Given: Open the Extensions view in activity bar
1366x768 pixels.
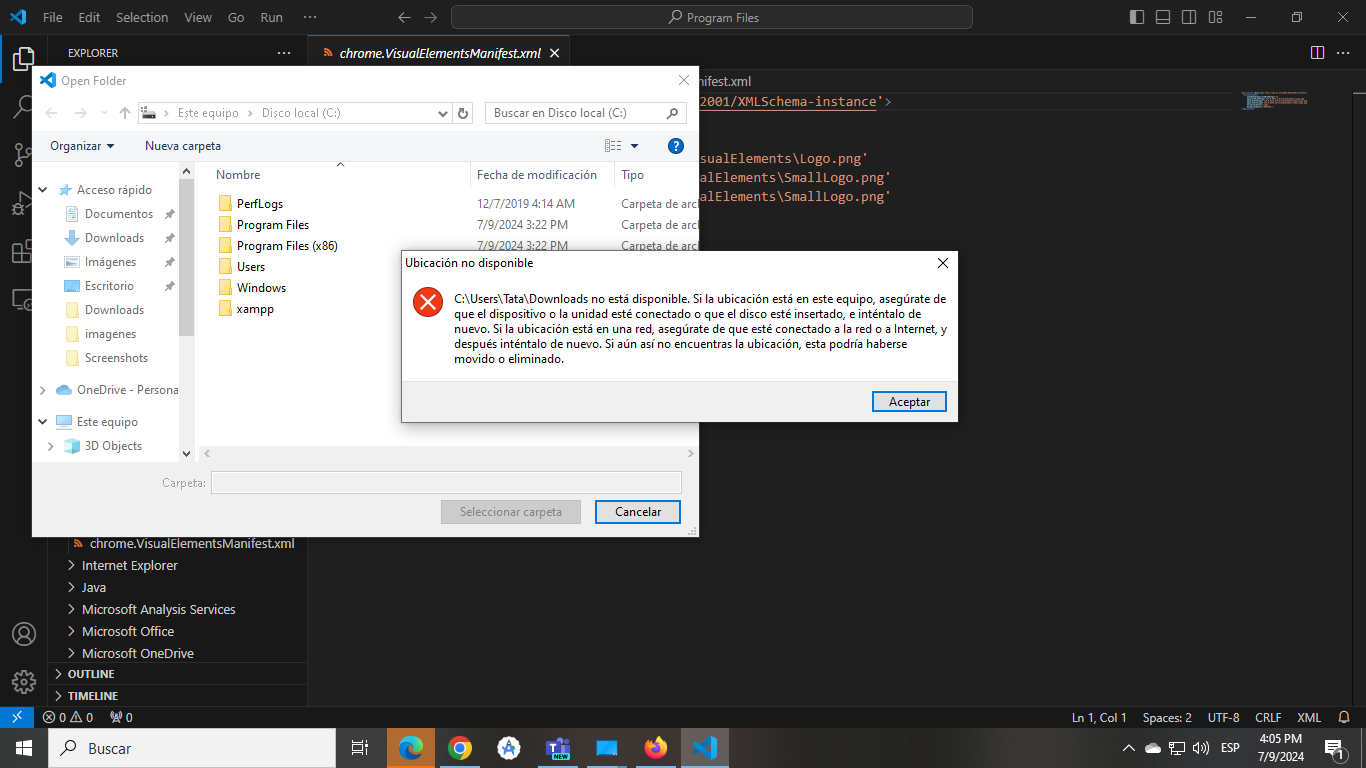Looking at the screenshot, I should [24, 252].
